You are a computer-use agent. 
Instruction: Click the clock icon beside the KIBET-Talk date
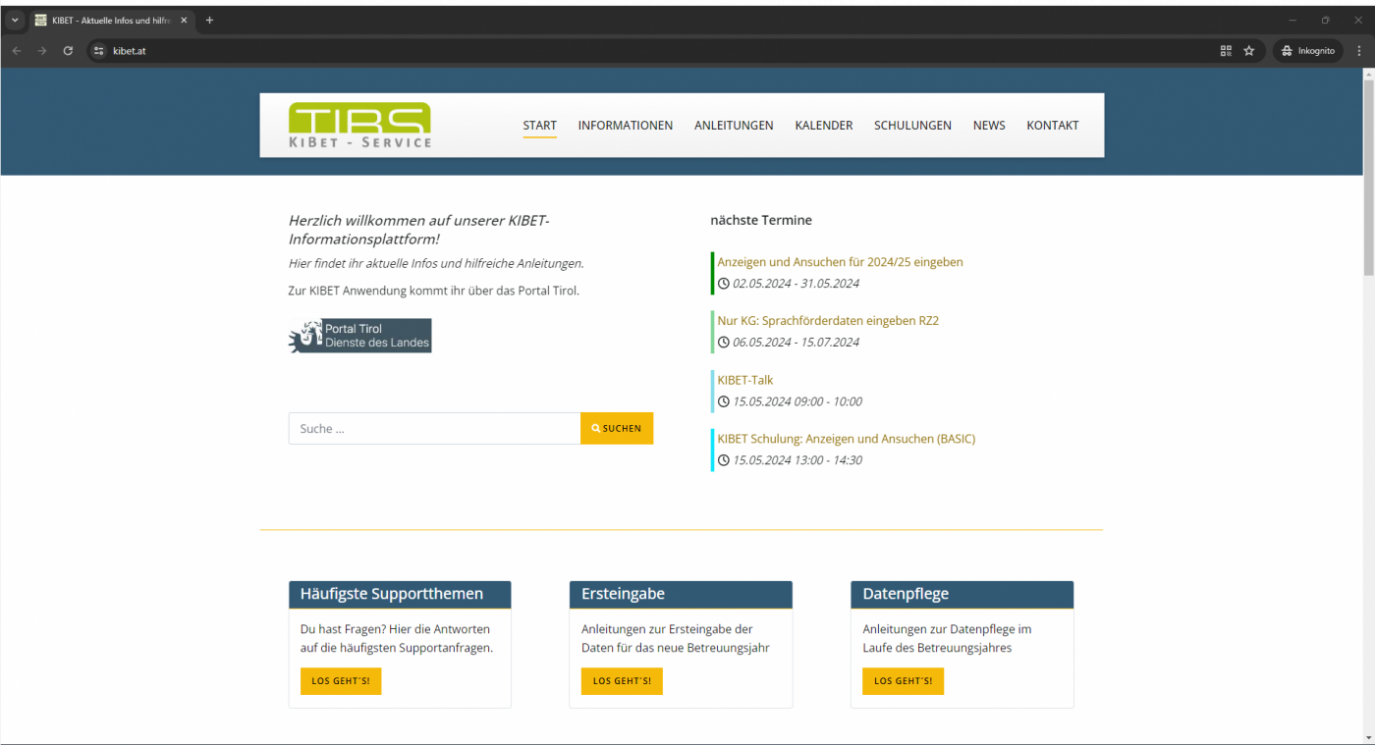[x=723, y=401]
